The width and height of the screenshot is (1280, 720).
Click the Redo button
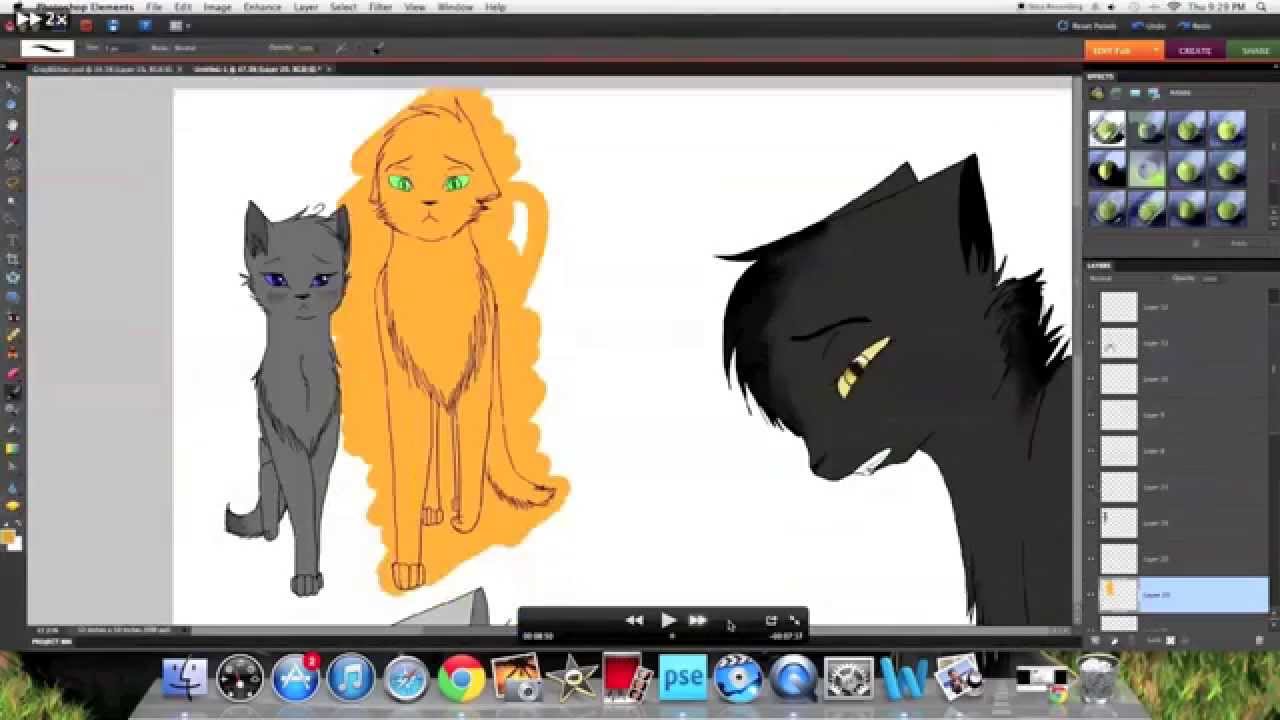click(1195, 25)
